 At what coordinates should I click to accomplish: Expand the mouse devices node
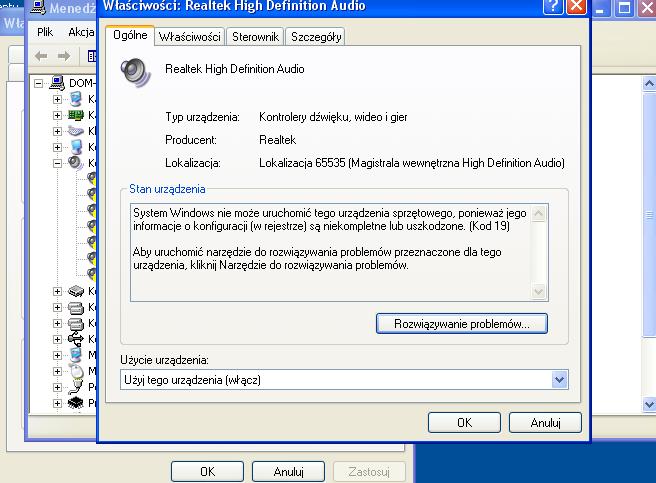tap(57, 371)
